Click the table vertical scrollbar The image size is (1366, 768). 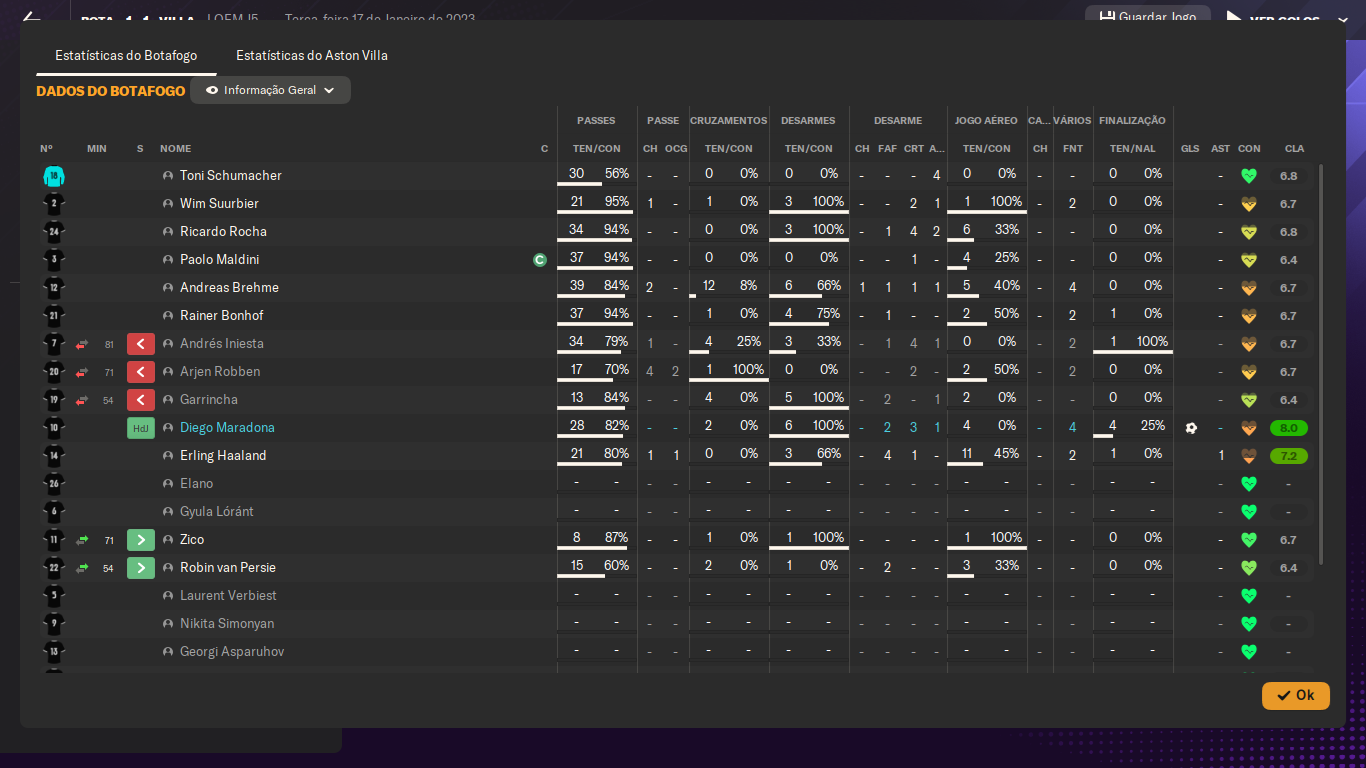(x=1321, y=365)
